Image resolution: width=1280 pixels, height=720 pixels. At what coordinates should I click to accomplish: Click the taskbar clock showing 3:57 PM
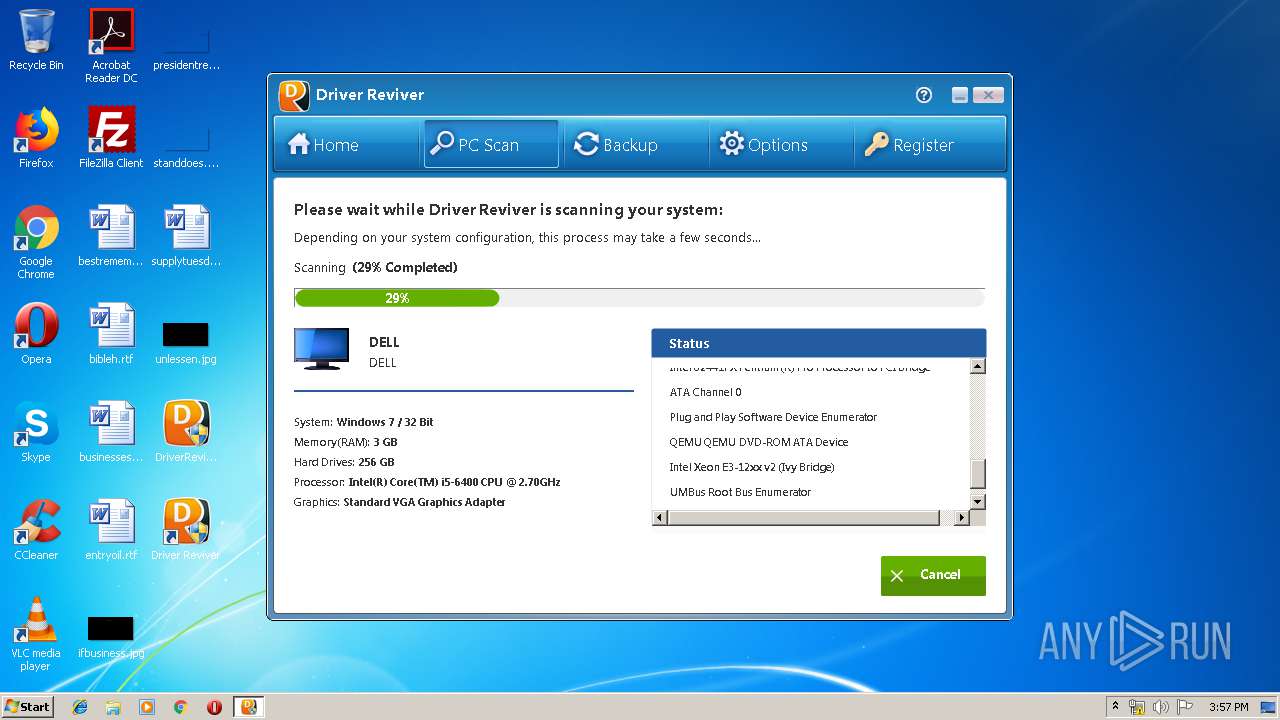1228,707
